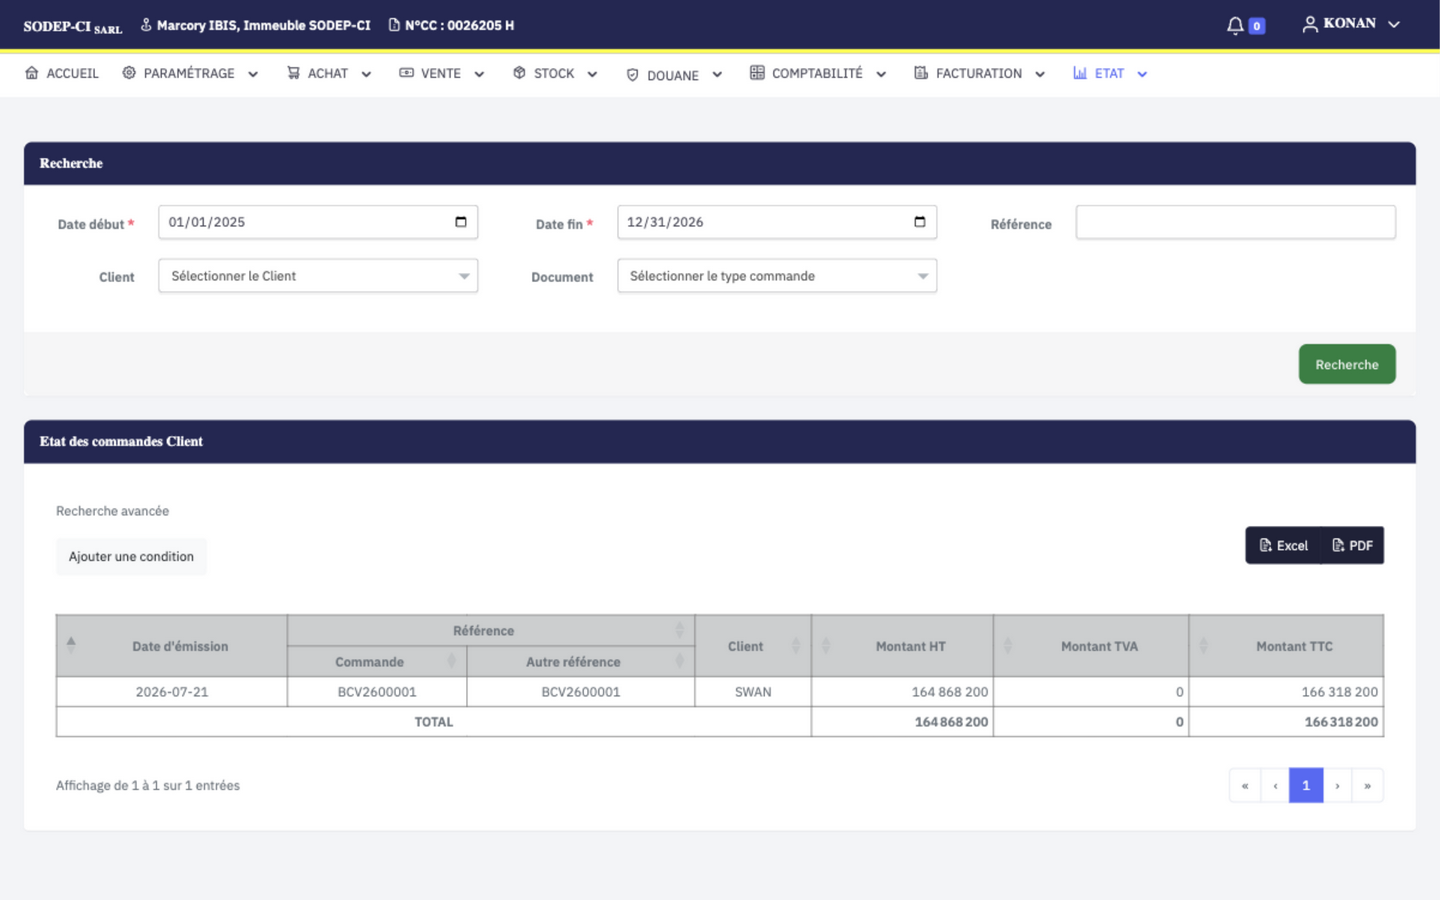This screenshot has height=900, width=1440.
Task: Sort by the Montant TTC column arrows
Action: click(1204, 646)
